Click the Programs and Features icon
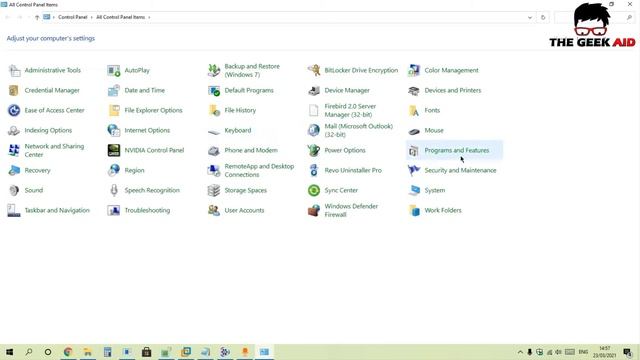 coord(414,150)
